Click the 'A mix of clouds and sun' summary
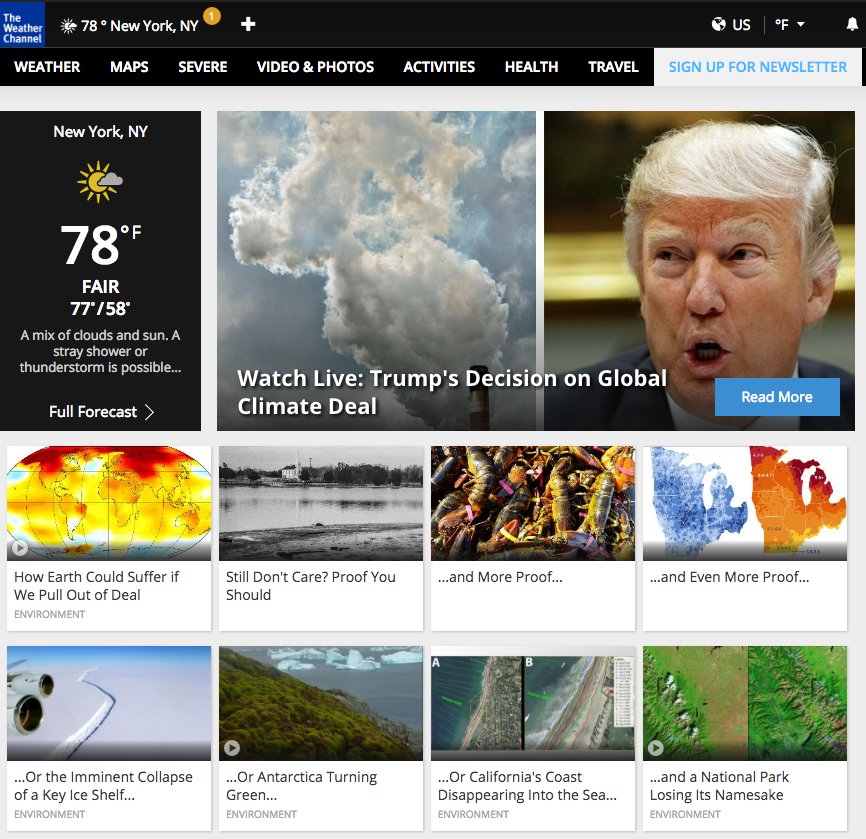The height and width of the screenshot is (839, 866). 101,351
